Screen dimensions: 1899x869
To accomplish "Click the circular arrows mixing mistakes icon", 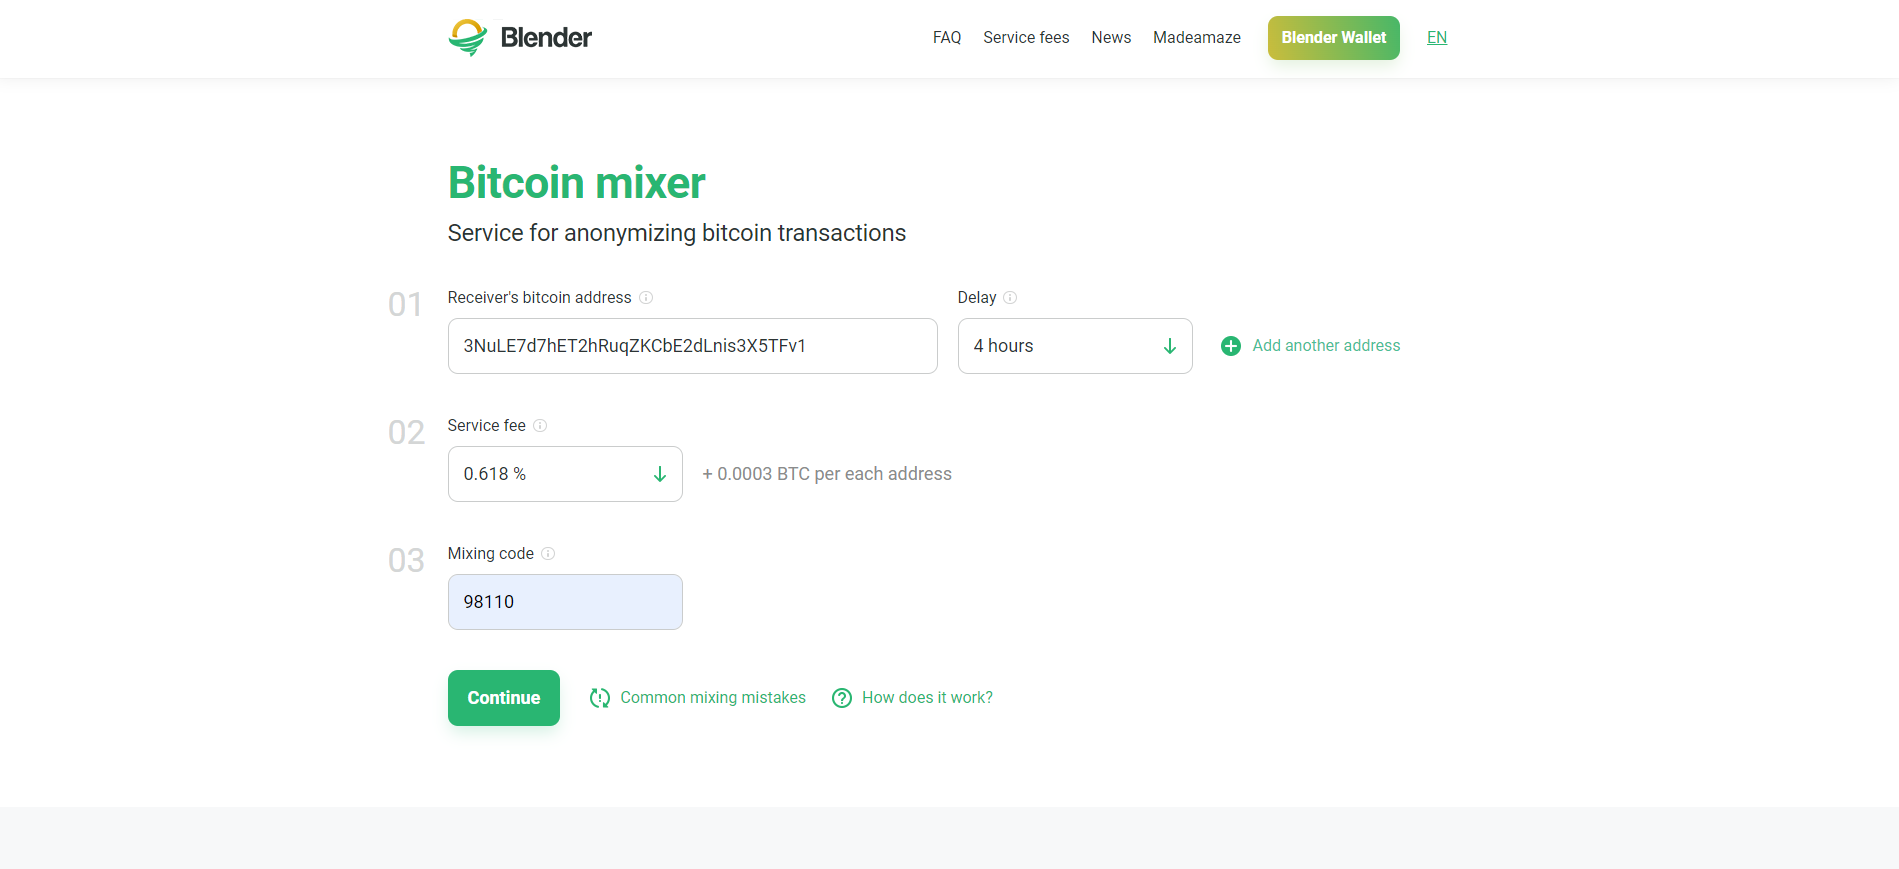I will 600,698.
